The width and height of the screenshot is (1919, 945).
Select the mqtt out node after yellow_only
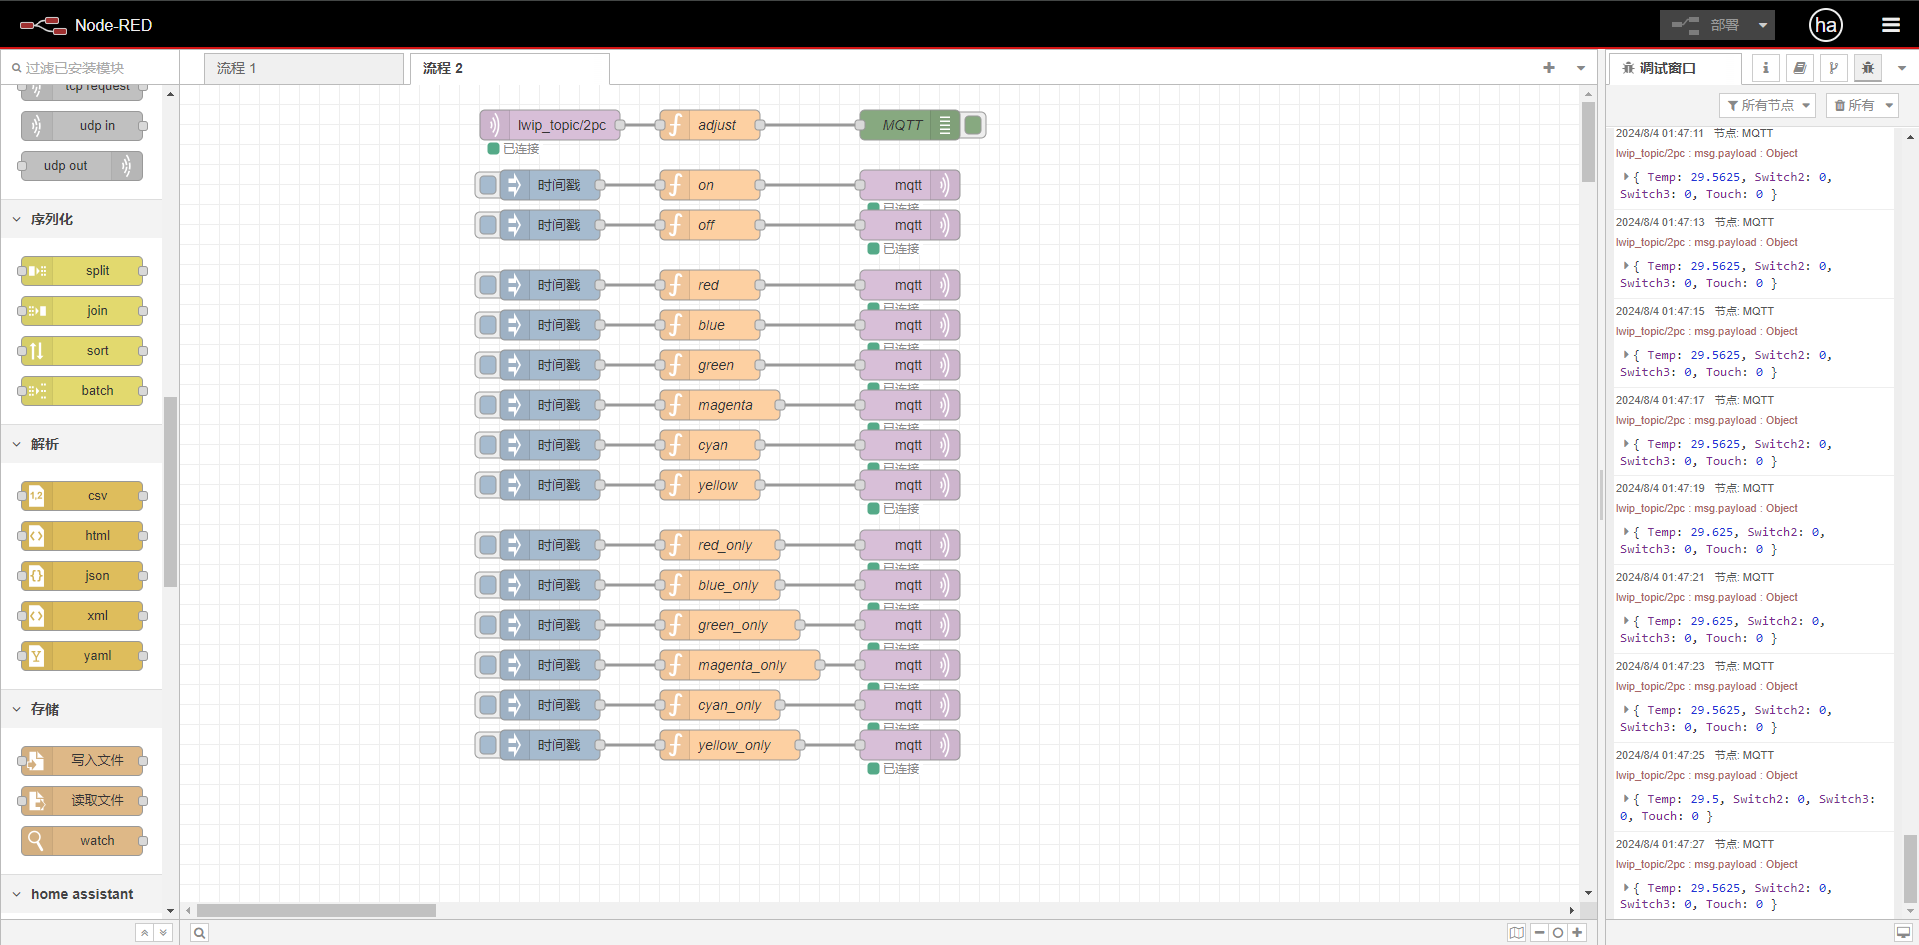coord(910,745)
